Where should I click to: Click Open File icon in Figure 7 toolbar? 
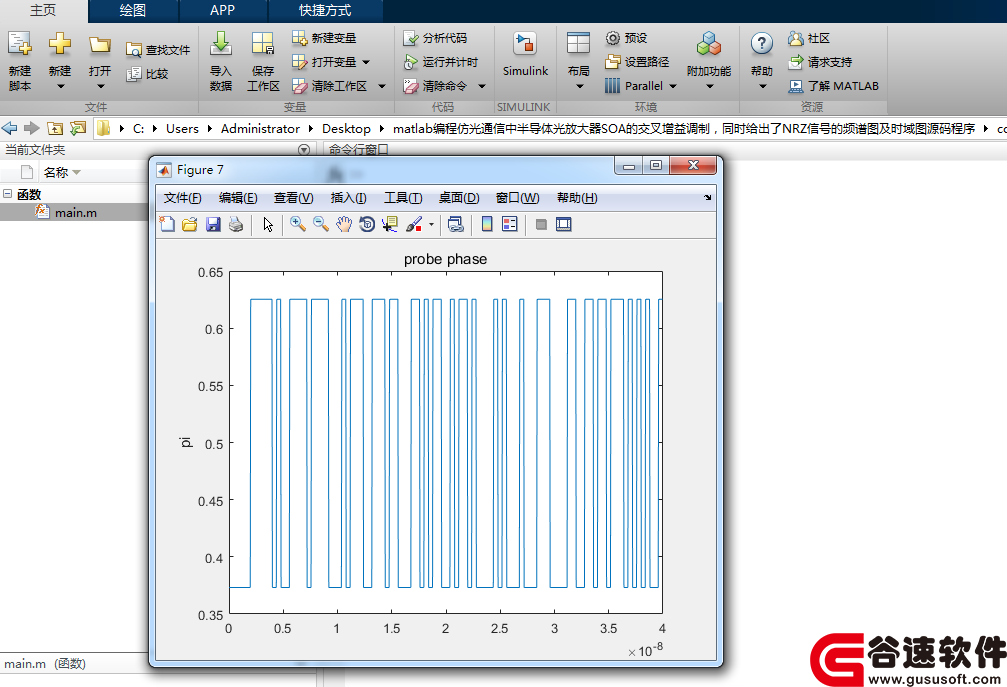coord(189,224)
